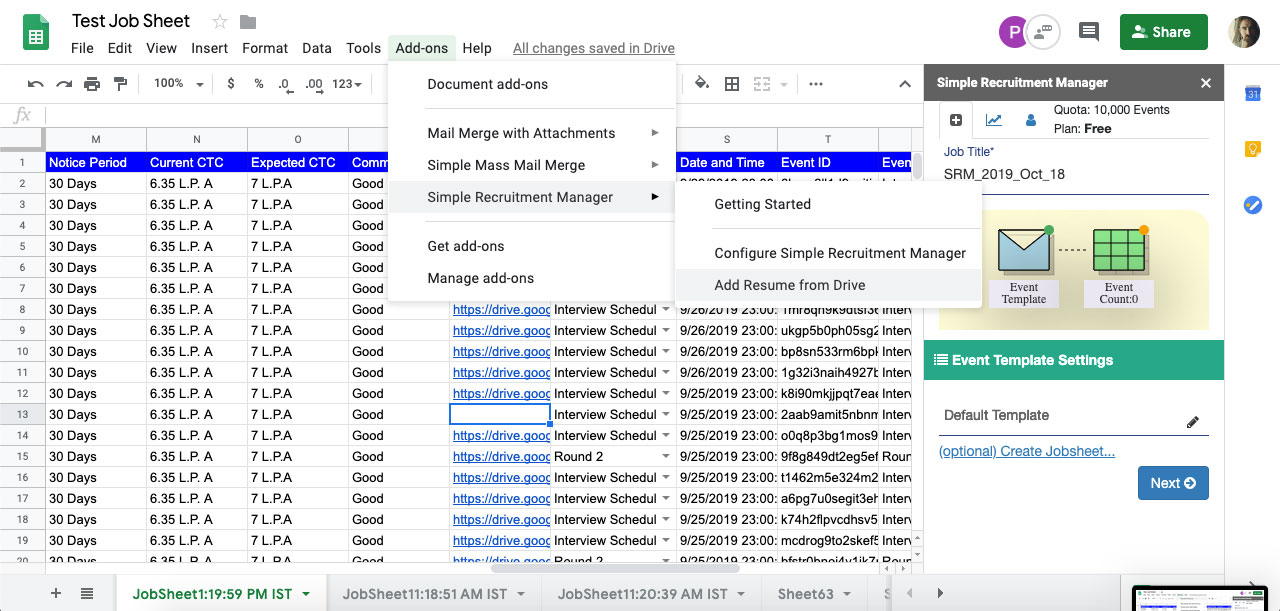Star the Test Job Sheet document
1280x611 pixels.
coord(219,22)
